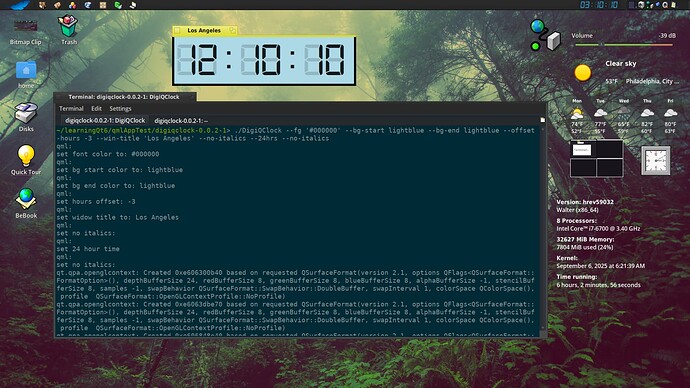Select the top-left workspace with Terminal thumbnail
The image size is (690, 388).
pos(583,150)
